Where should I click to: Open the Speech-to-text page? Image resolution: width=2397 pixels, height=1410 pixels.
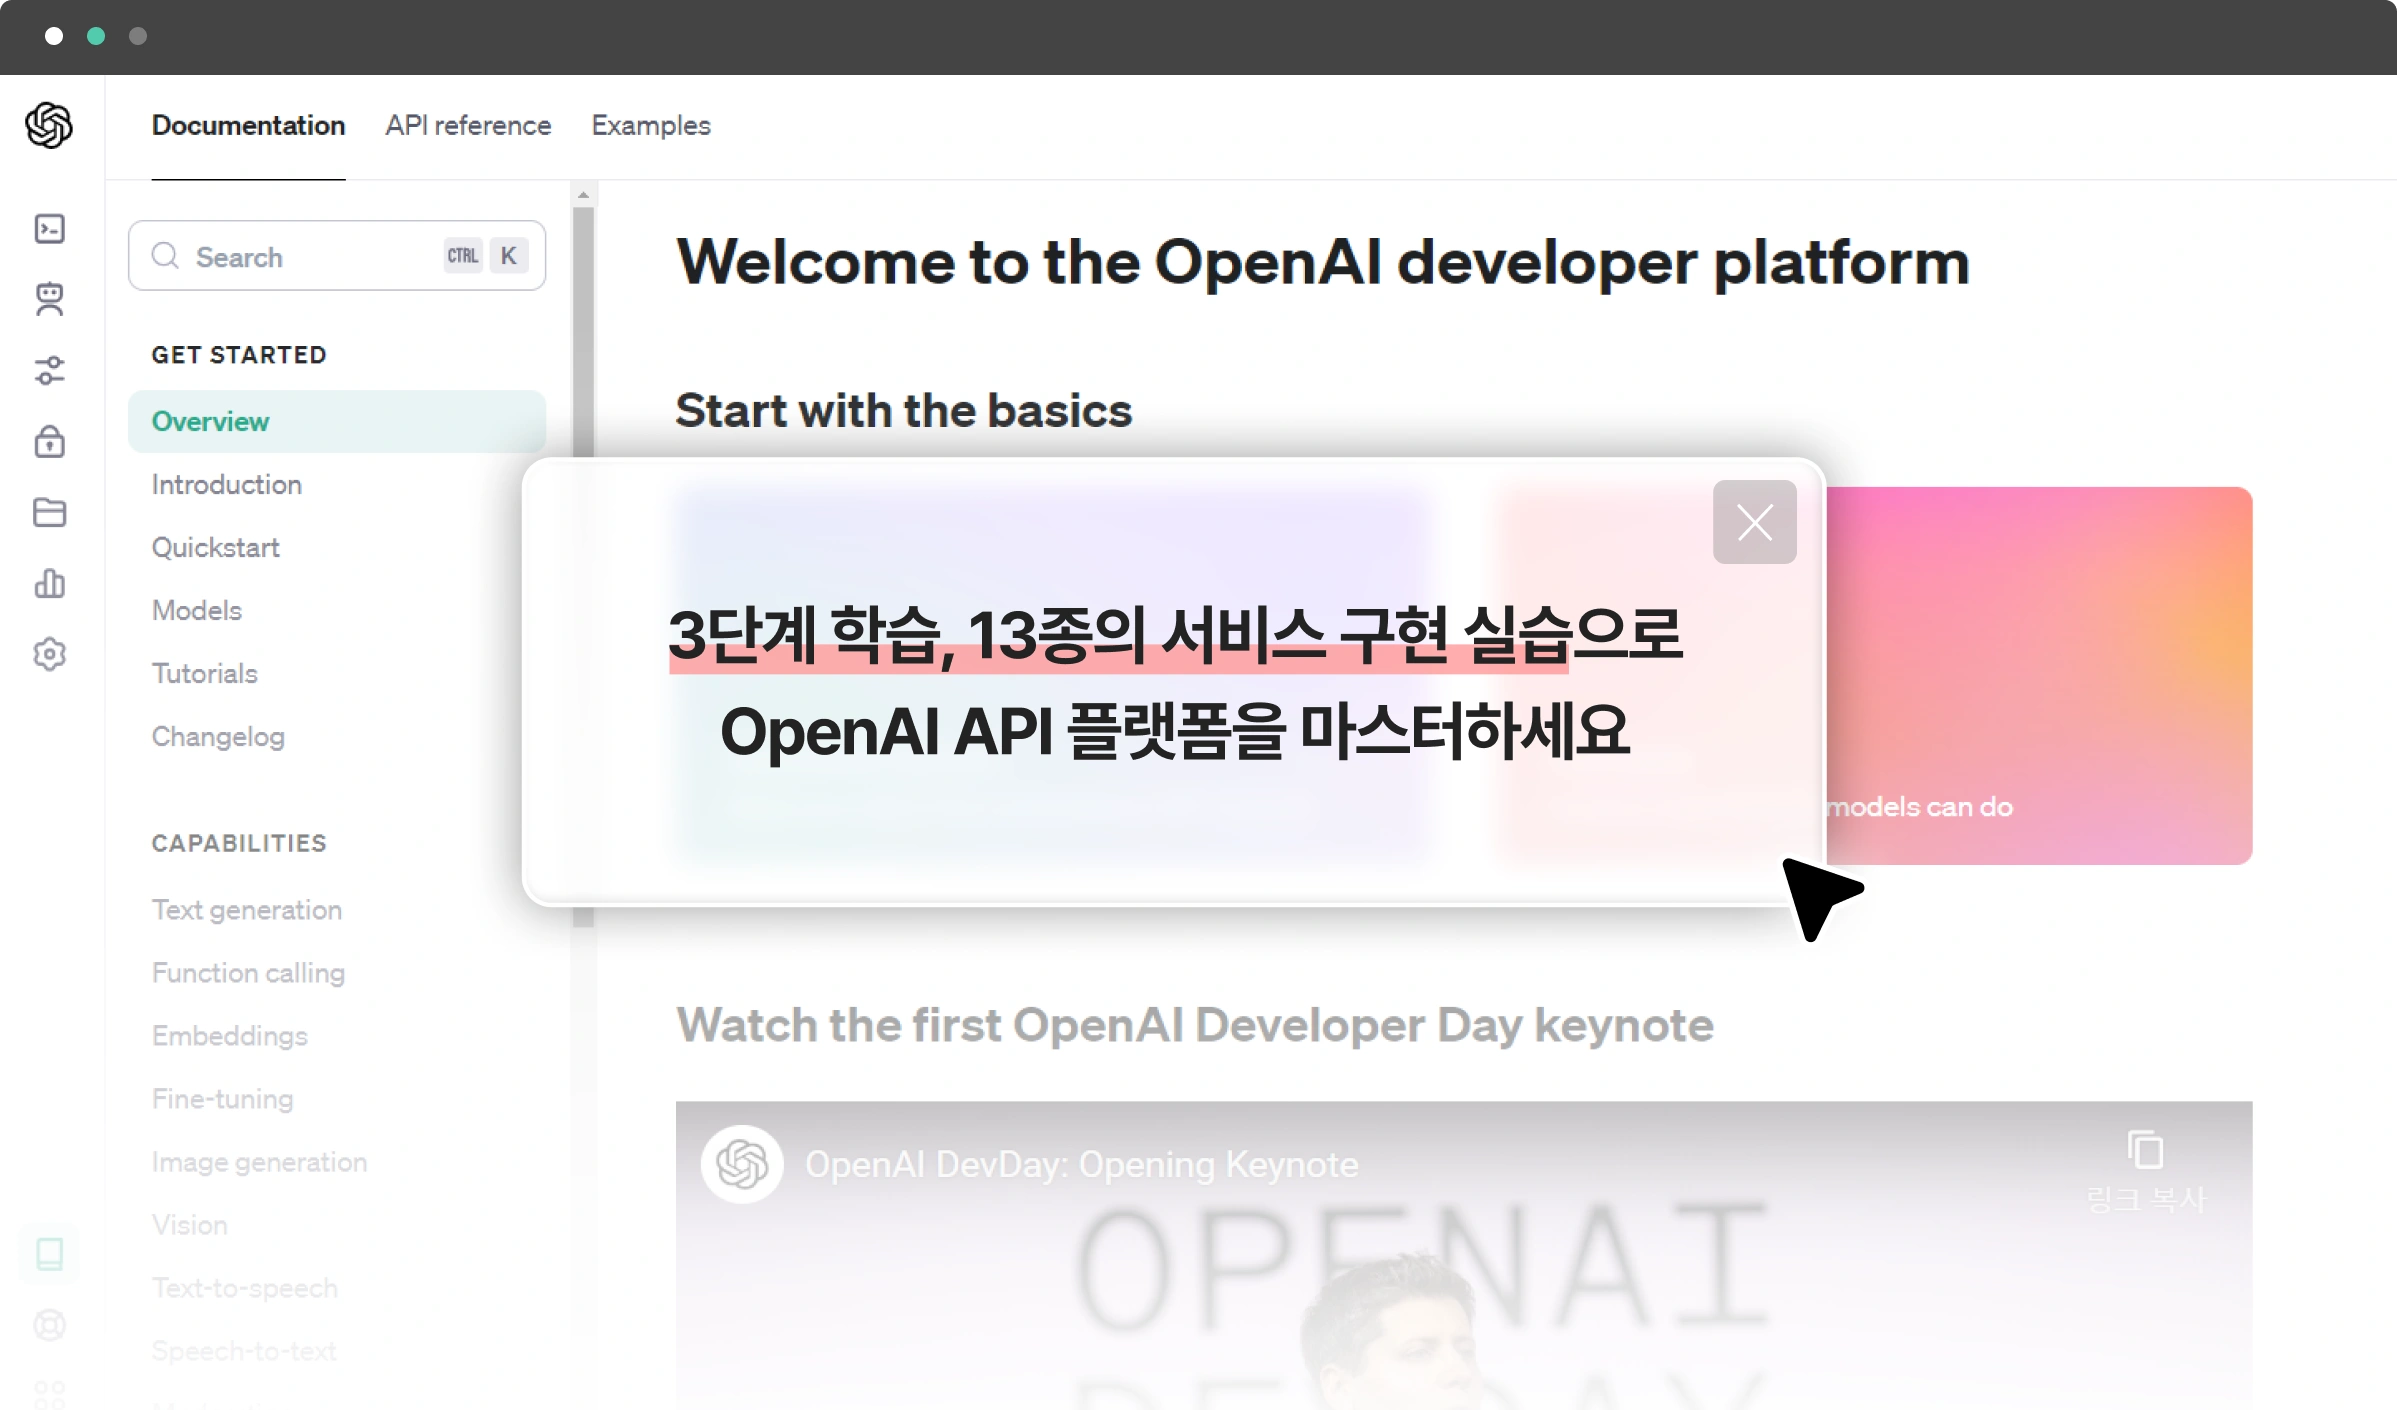coord(244,1351)
